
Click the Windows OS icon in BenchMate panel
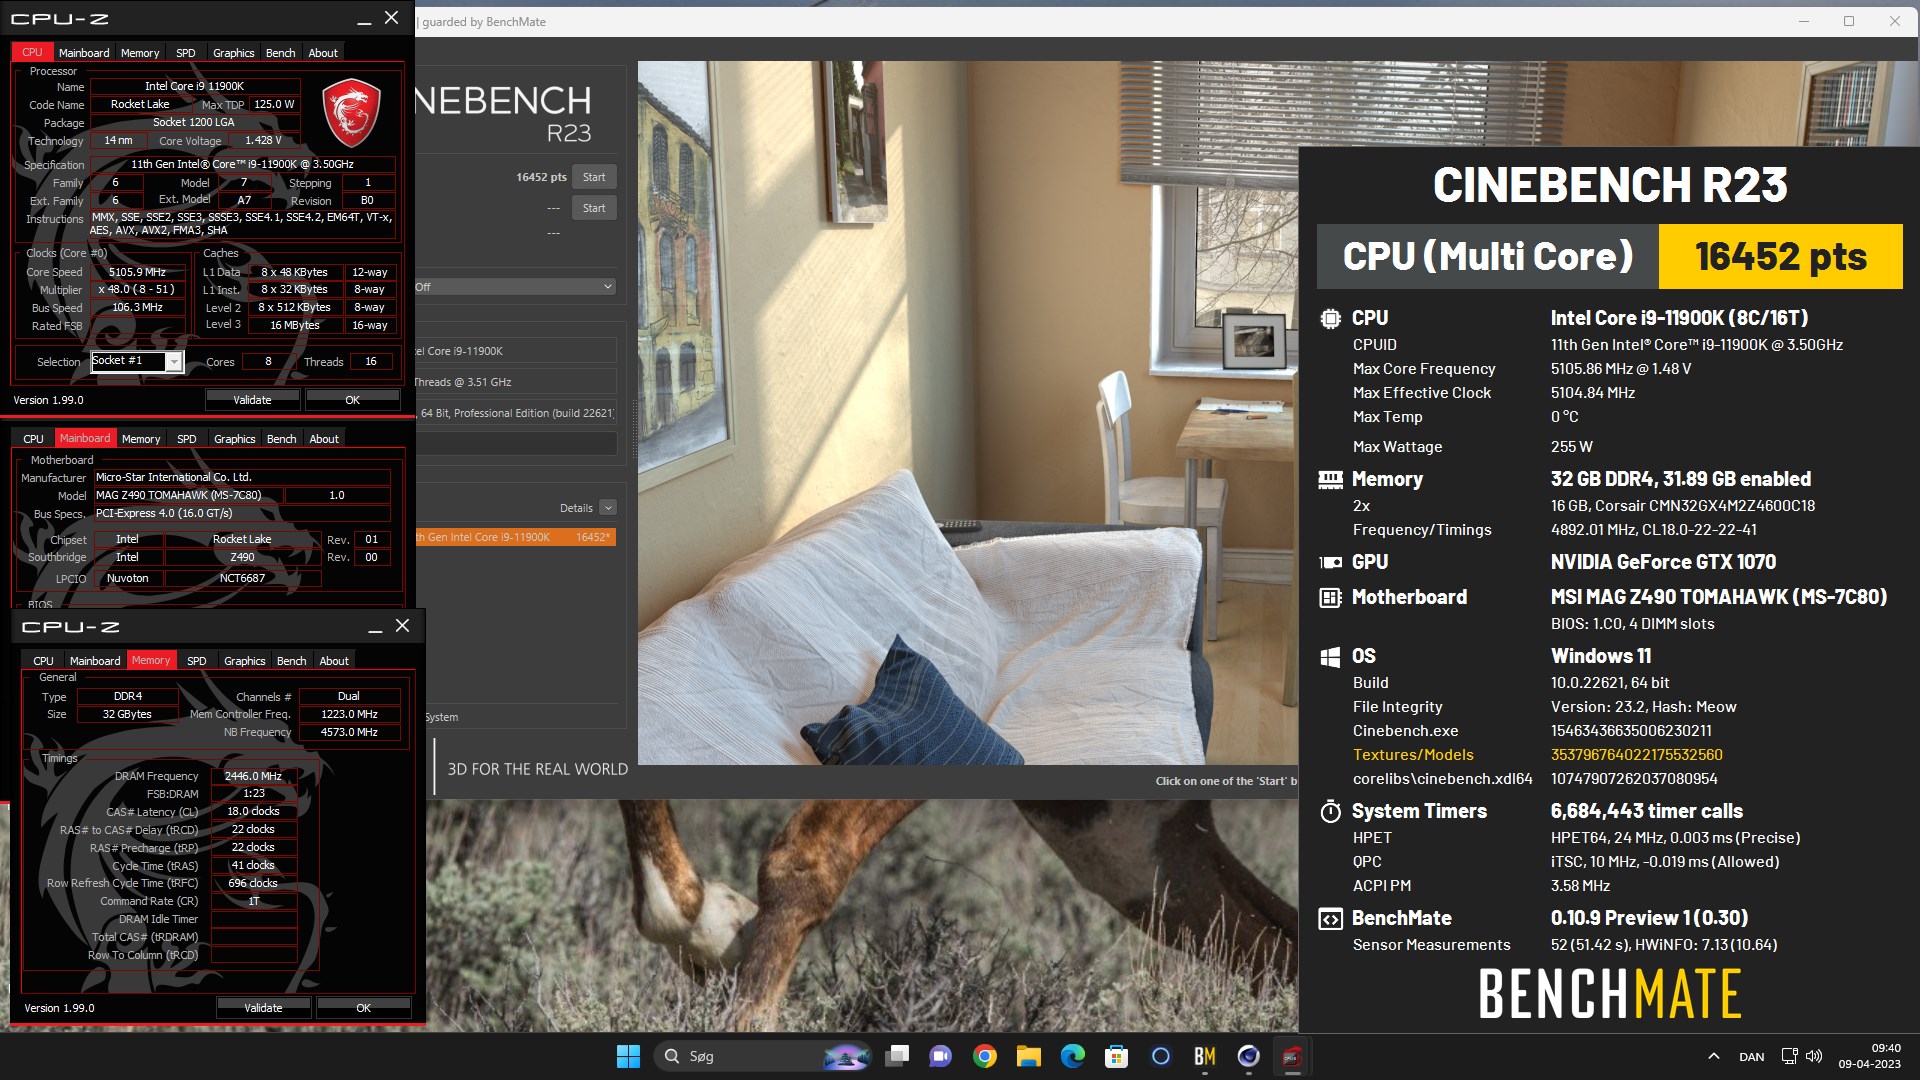pos(1330,657)
